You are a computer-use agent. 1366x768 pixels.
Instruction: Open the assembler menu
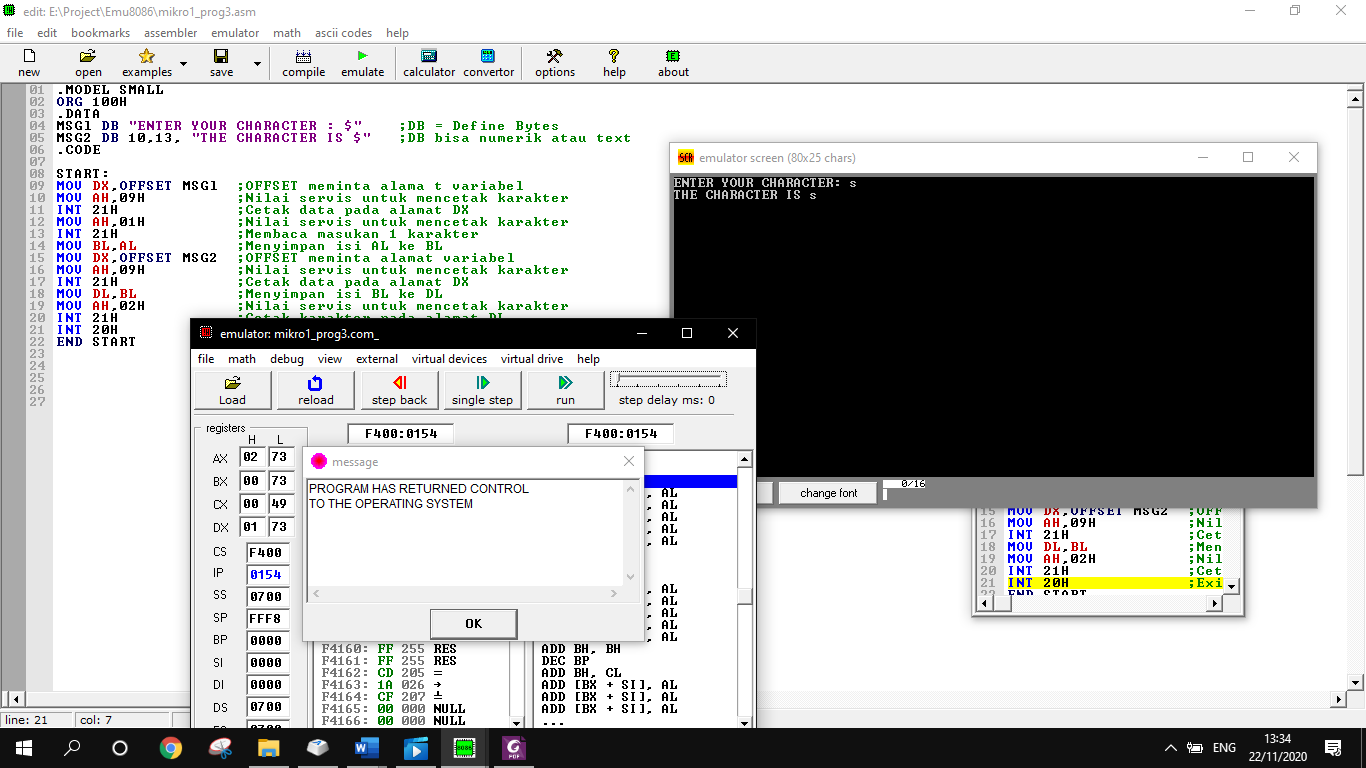point(170,33)
